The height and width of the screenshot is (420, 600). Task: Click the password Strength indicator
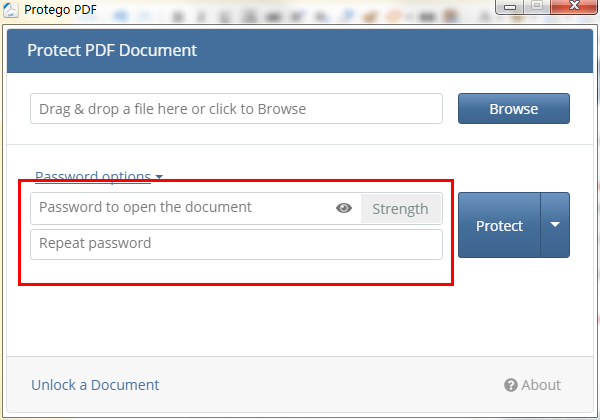click(400, 208)
